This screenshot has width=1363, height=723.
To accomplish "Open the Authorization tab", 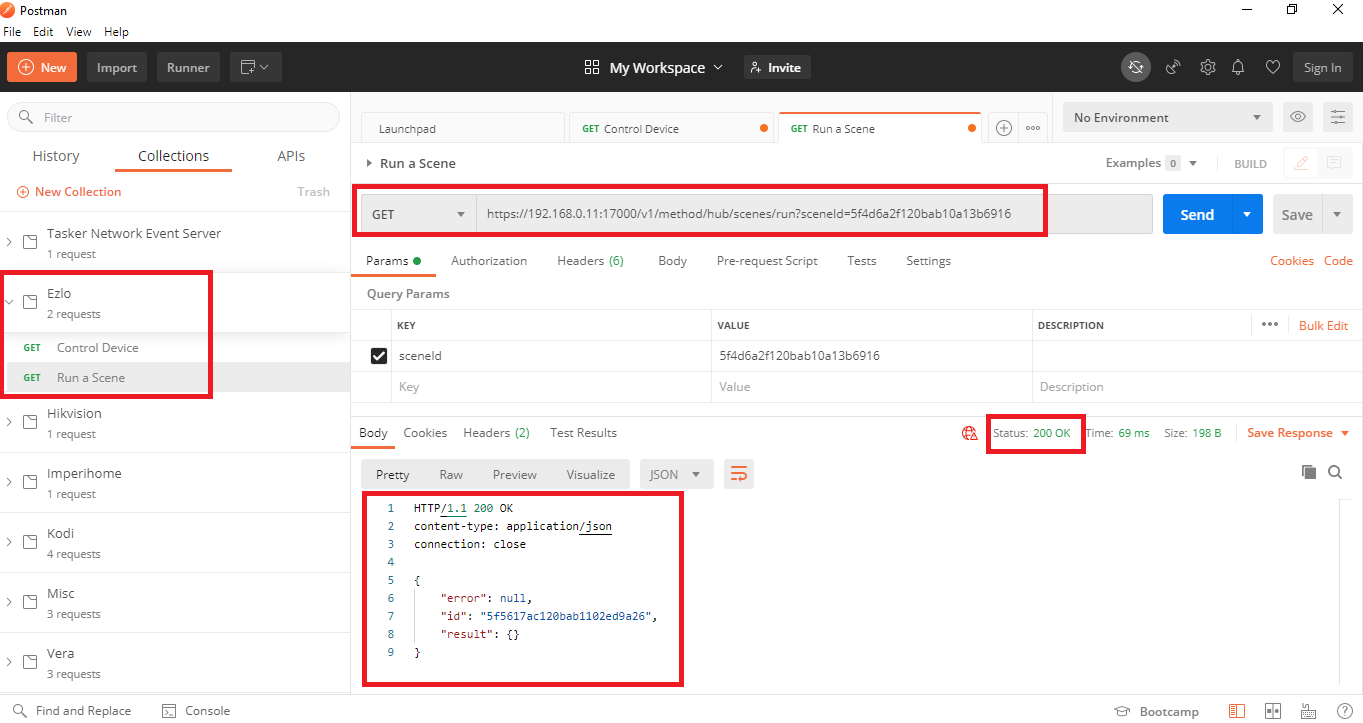I will 489,261.
